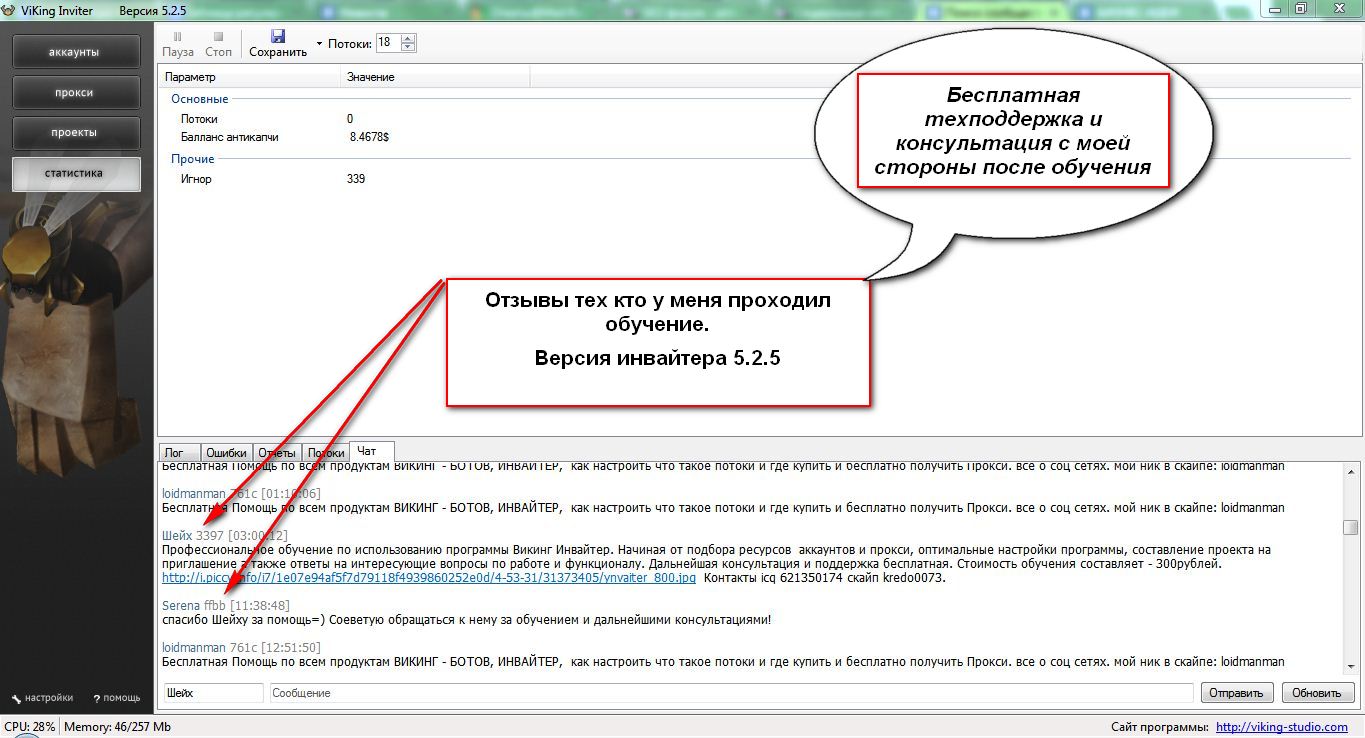Switch to the Ошибки tab

point(226,453)
